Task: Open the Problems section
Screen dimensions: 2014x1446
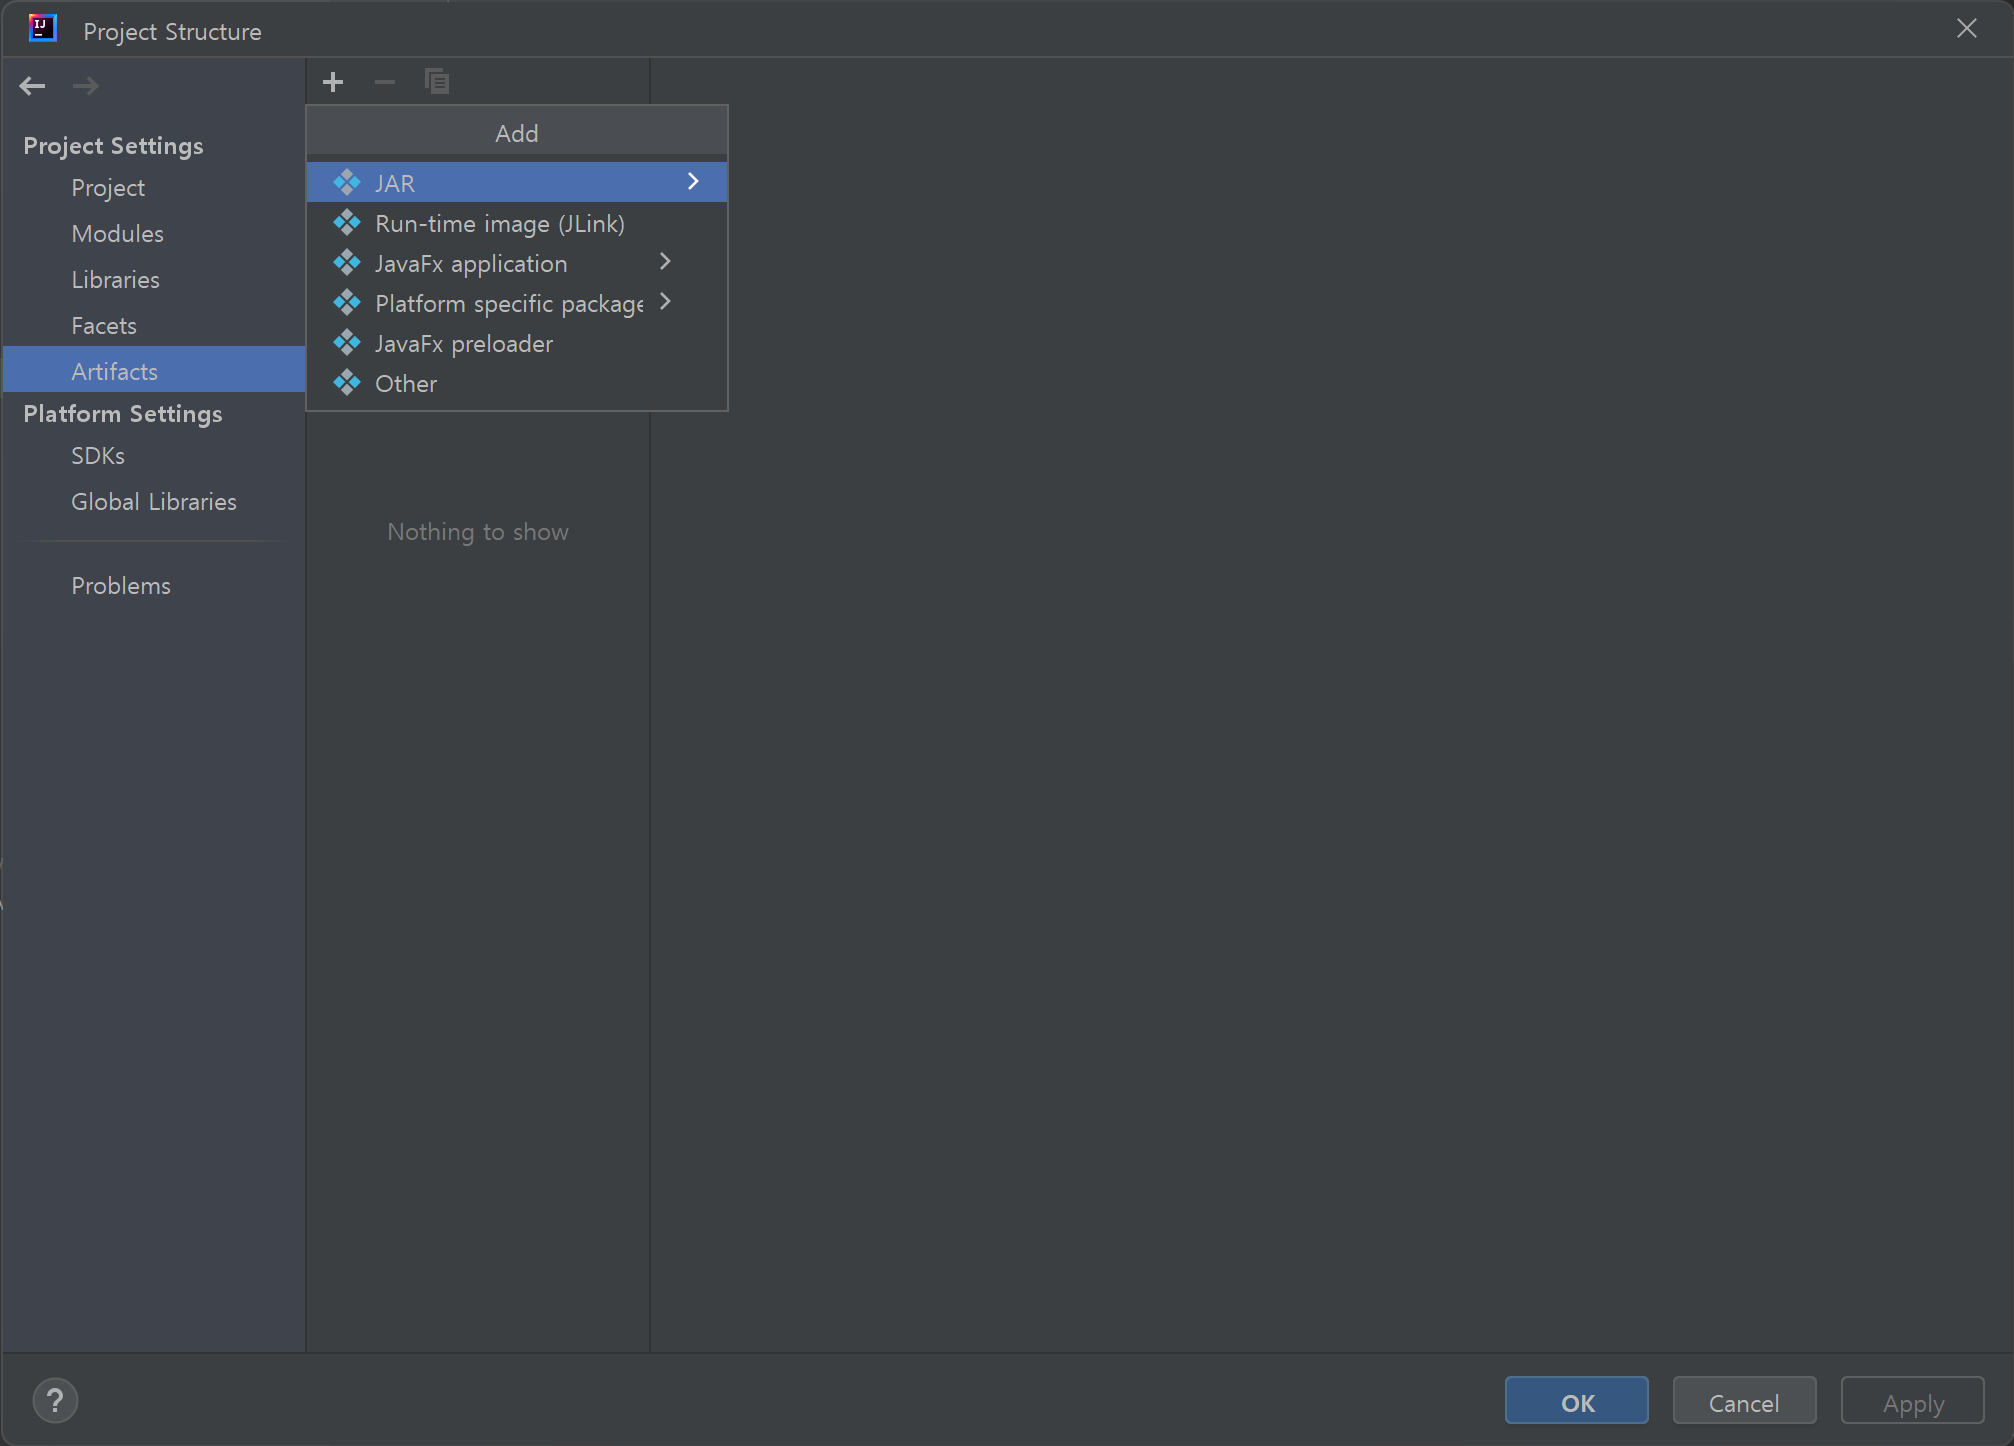Action: coord(121,586)
